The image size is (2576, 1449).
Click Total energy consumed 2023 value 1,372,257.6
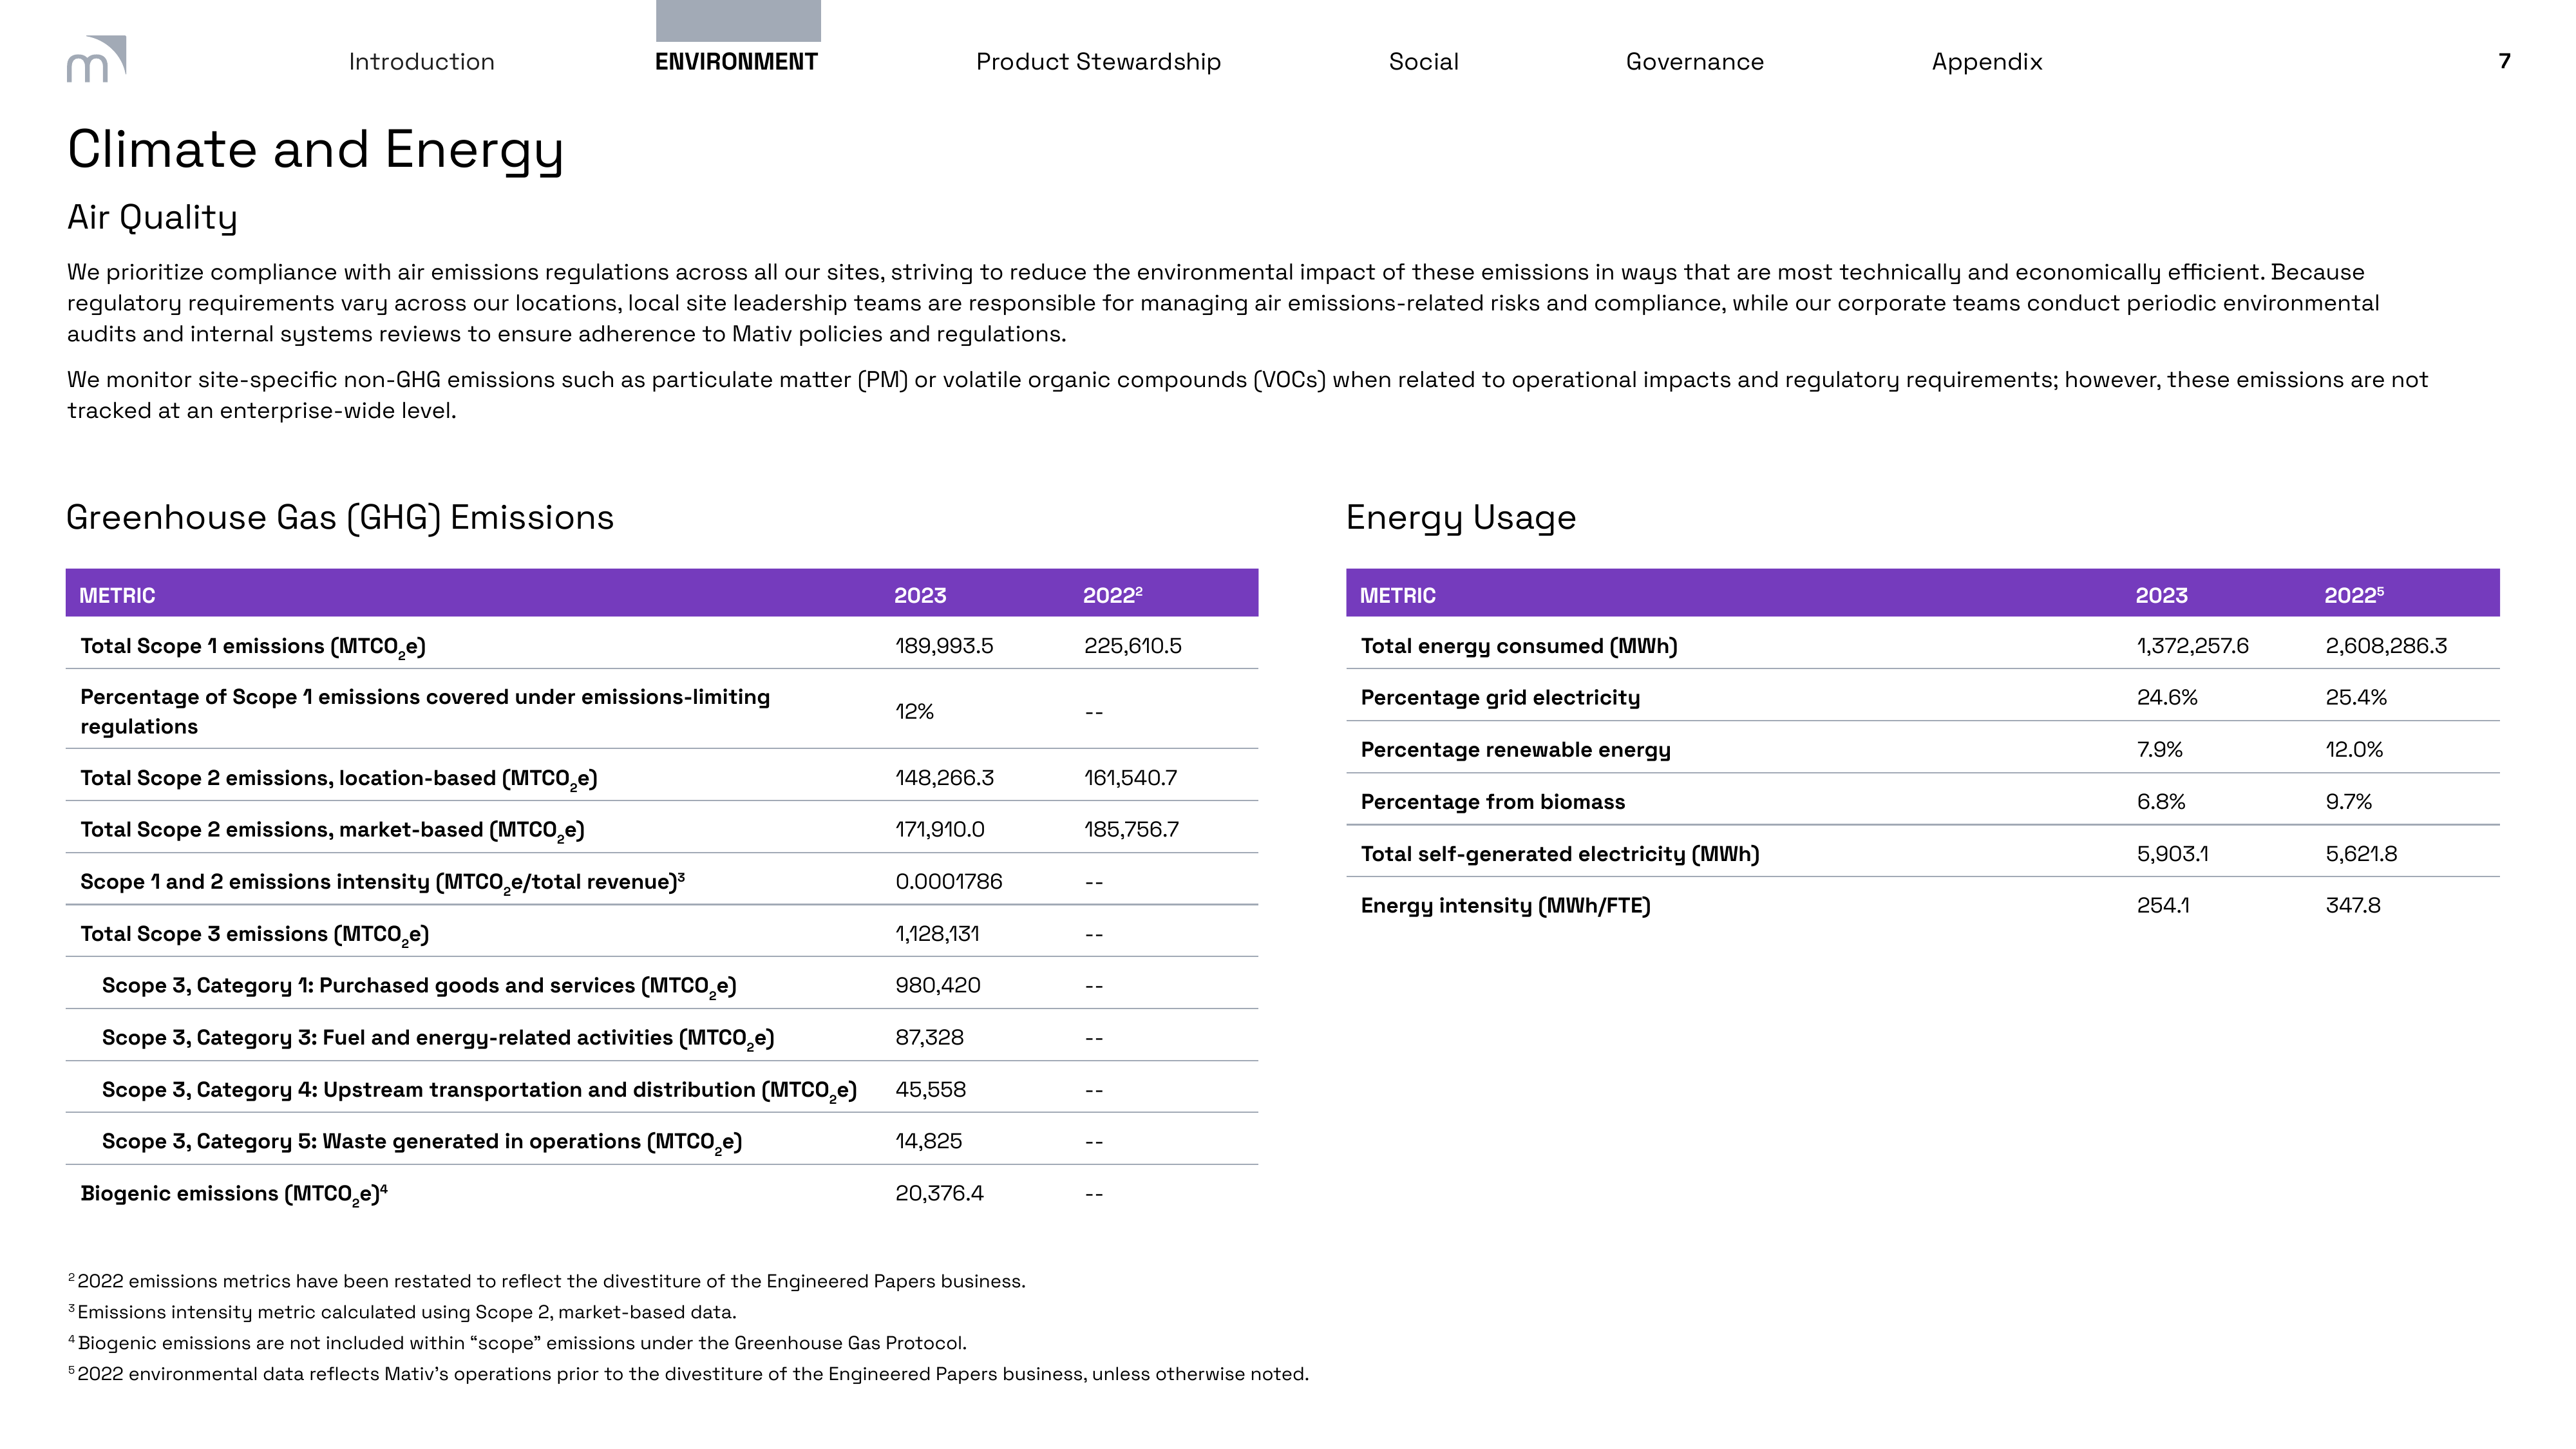tap(2192, 646)
